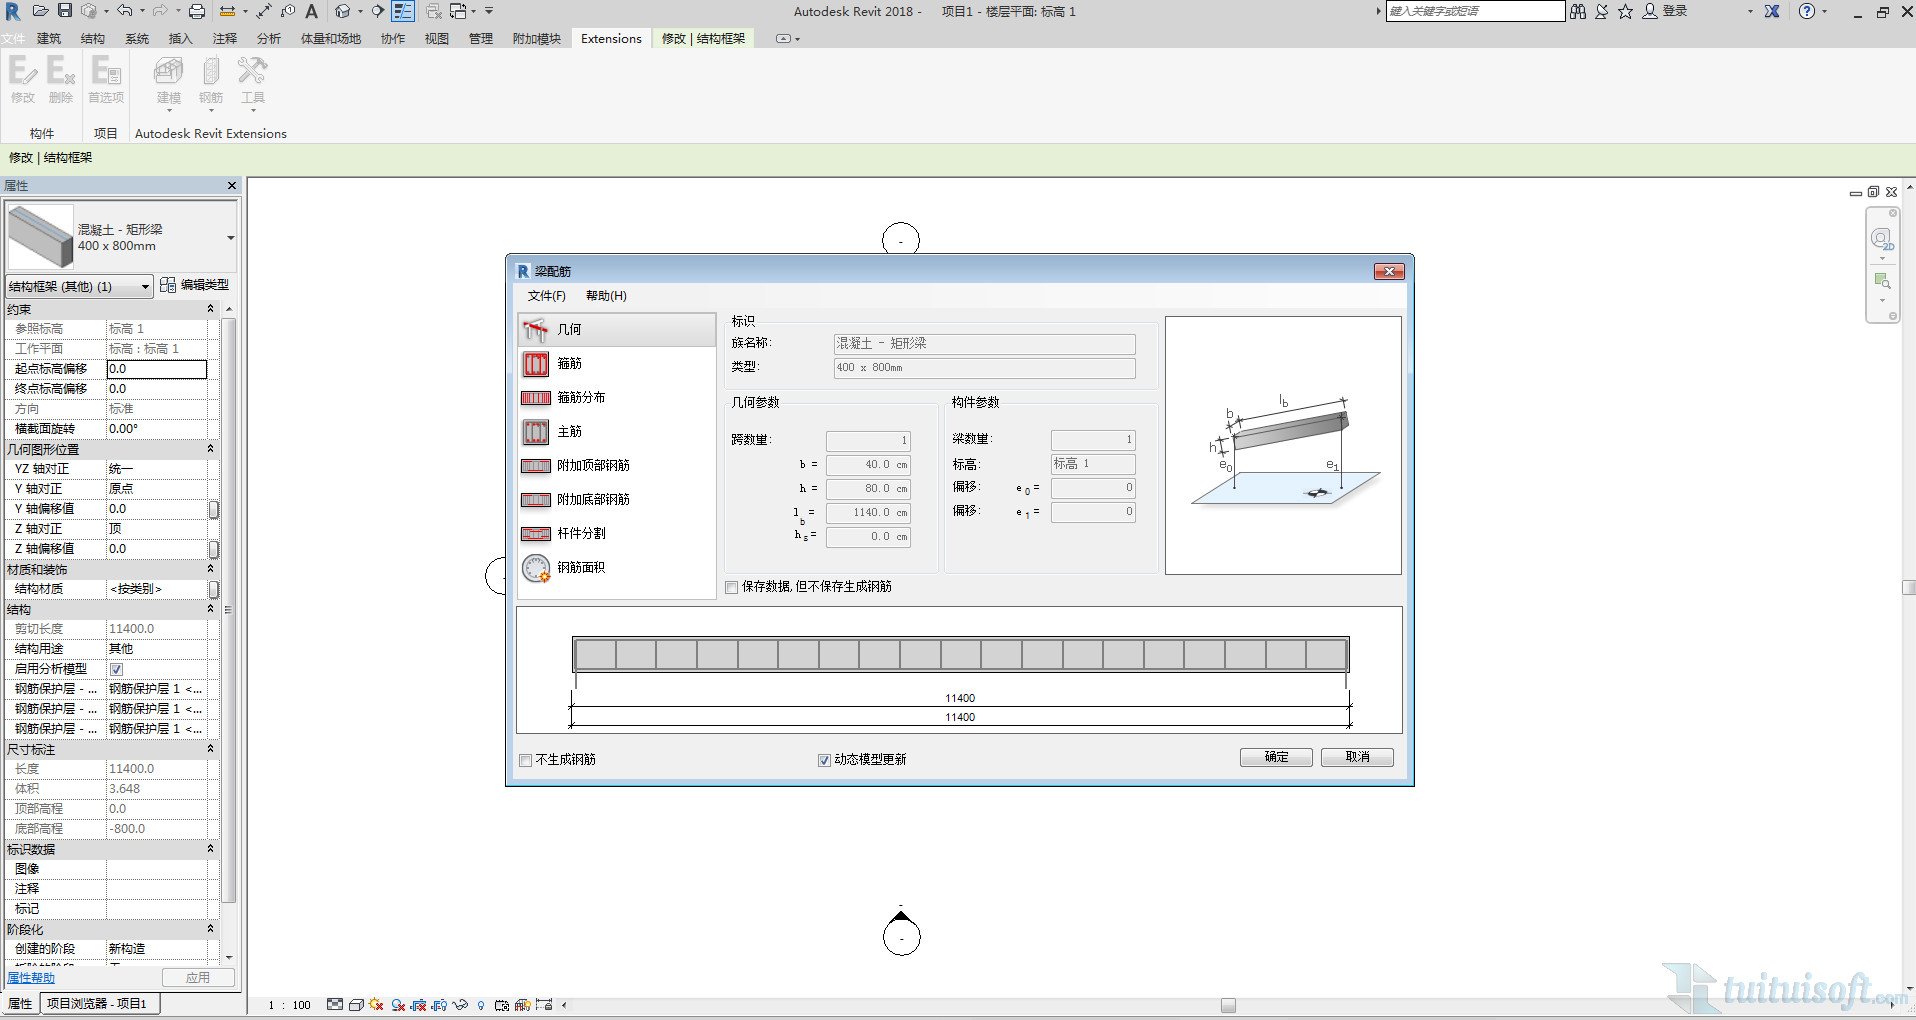Open 附加底部钢筋 additional bottom rebar section
1916x1020 pixels.
point(592,500)
